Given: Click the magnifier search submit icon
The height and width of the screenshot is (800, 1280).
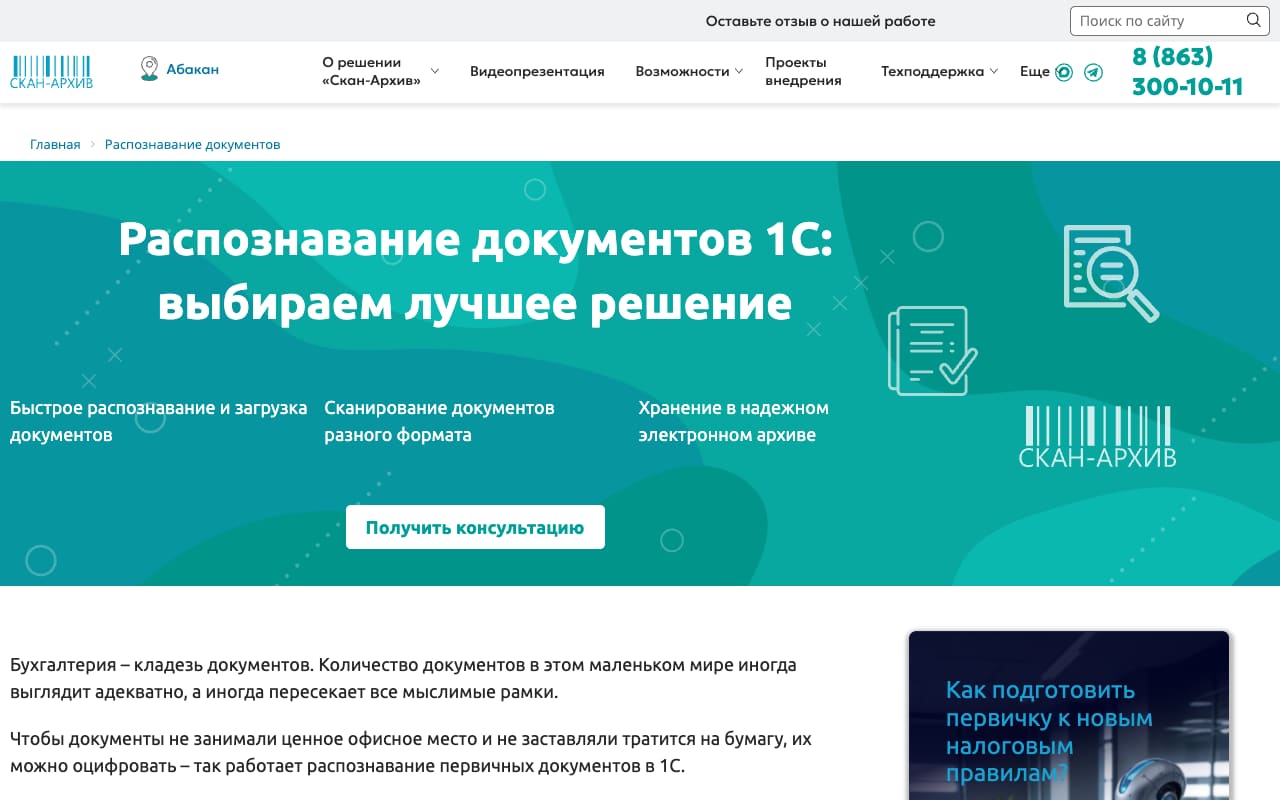Looking at the screenshot, I should 1253,20.
